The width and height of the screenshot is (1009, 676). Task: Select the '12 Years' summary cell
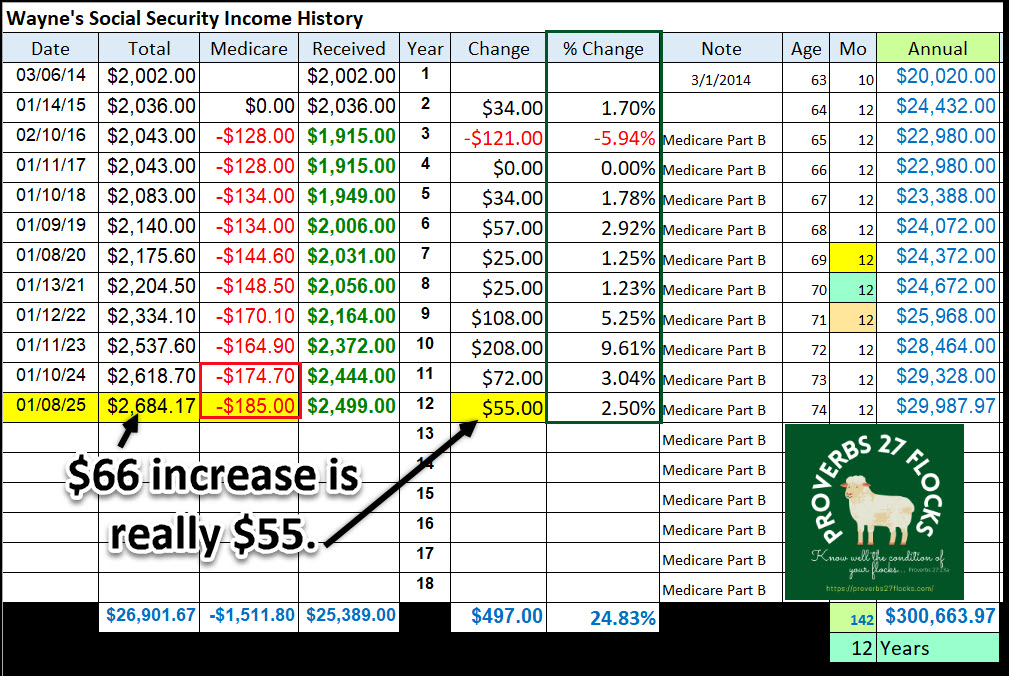914,648
